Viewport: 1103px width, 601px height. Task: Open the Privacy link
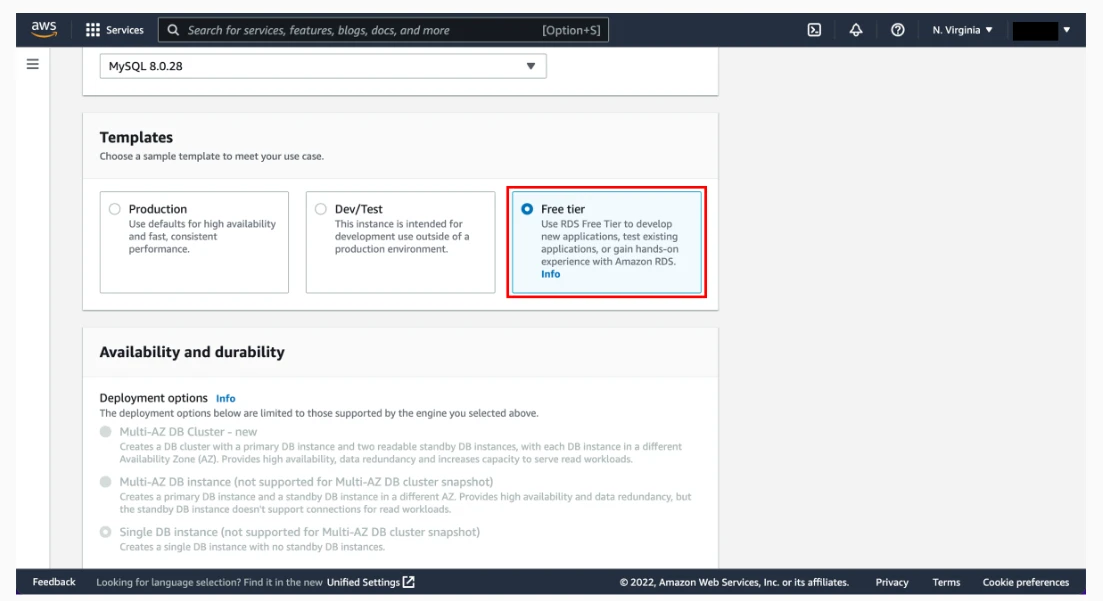point(892,582)
